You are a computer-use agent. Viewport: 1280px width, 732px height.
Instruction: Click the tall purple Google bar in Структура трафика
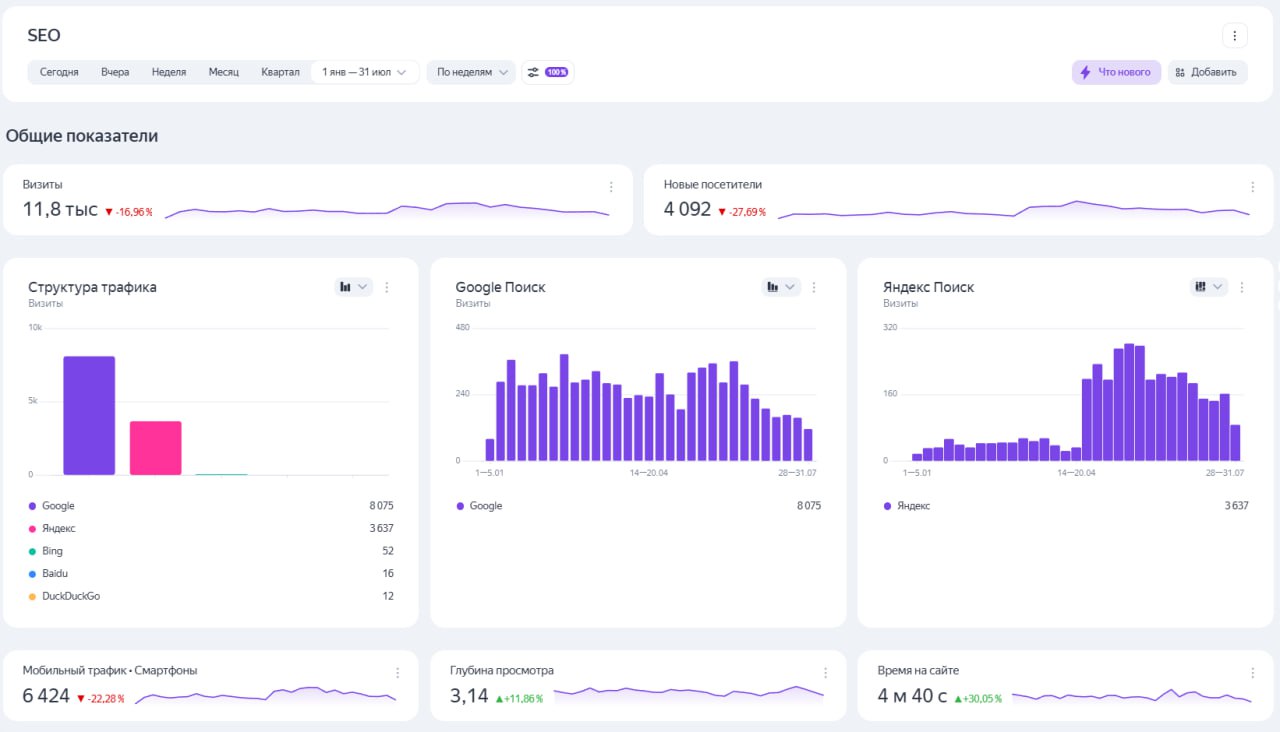89,415
